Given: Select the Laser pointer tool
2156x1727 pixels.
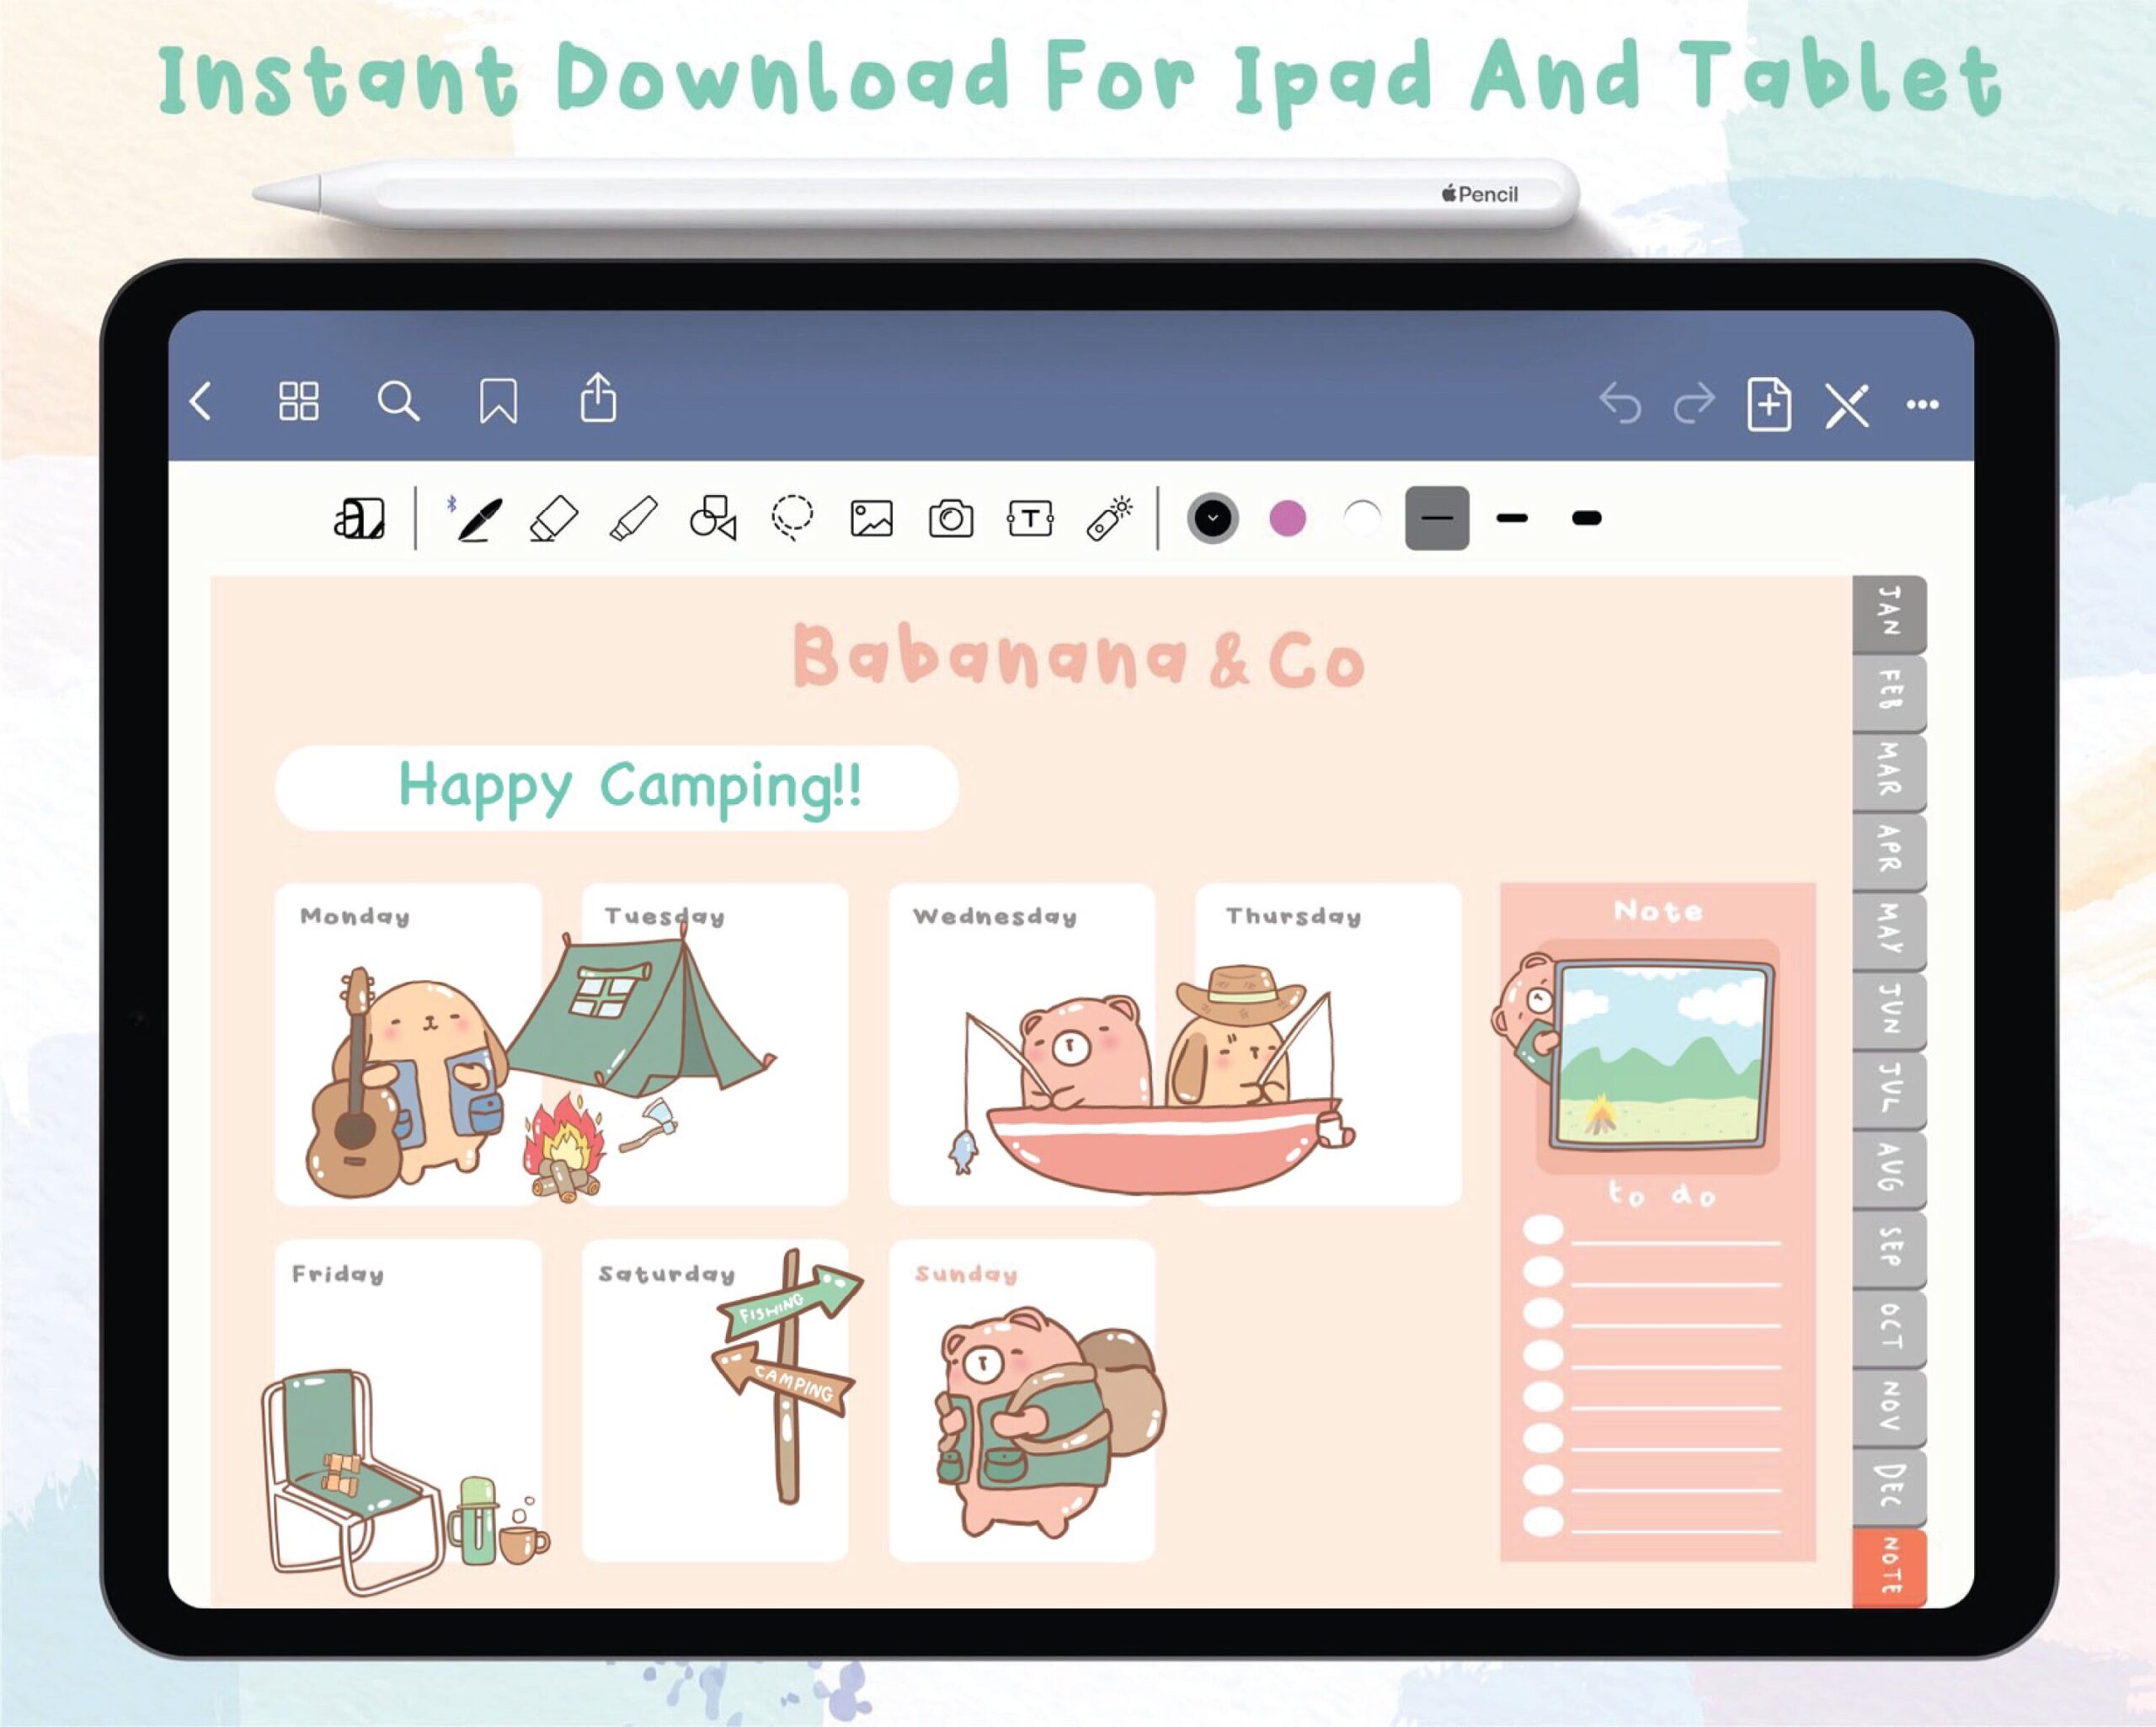Looking at the screenshot, I should coord(1109,518).
